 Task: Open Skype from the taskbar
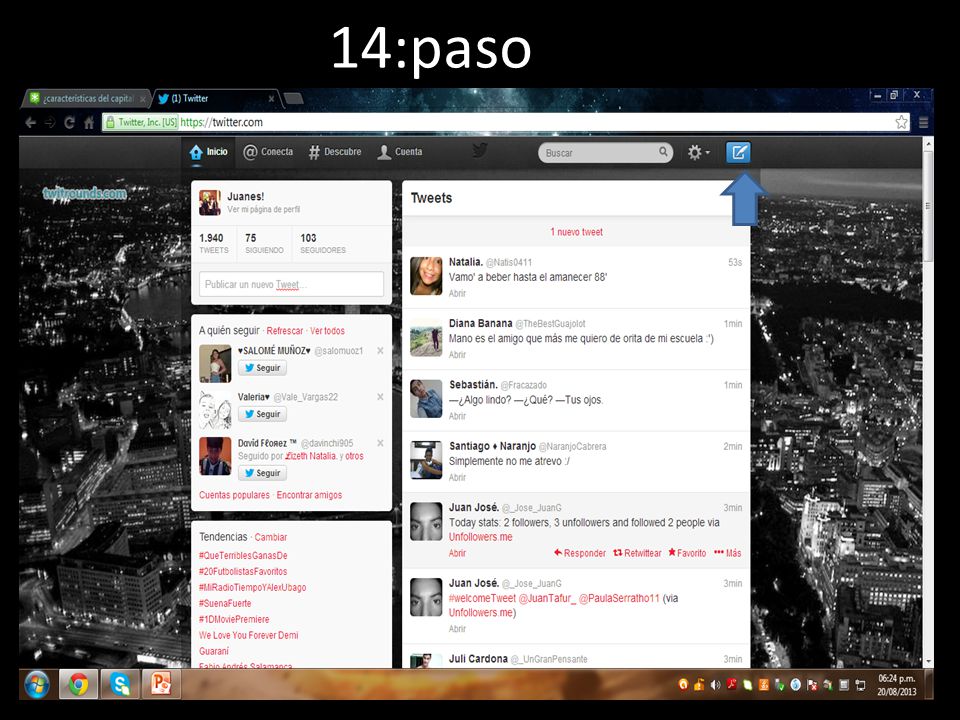click(120, 684)
